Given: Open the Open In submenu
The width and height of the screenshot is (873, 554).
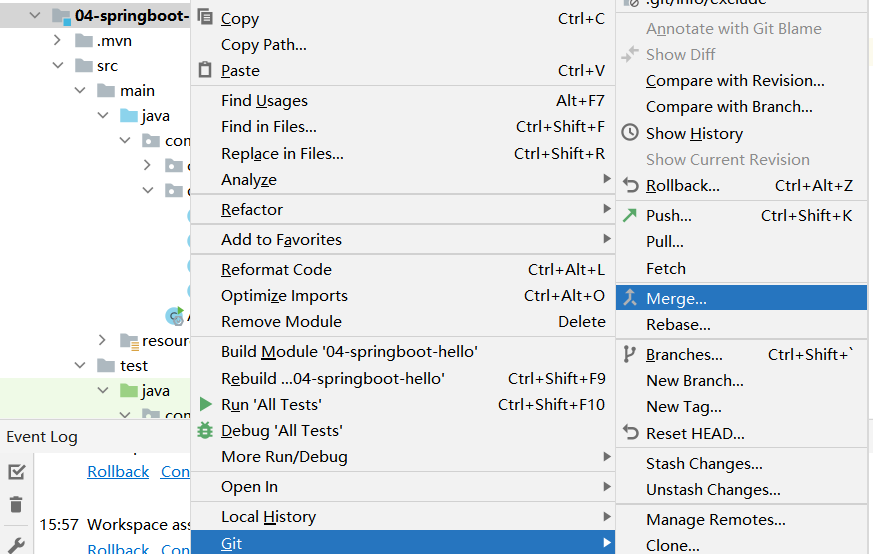Looking at the screenshot, I should 403,487.
